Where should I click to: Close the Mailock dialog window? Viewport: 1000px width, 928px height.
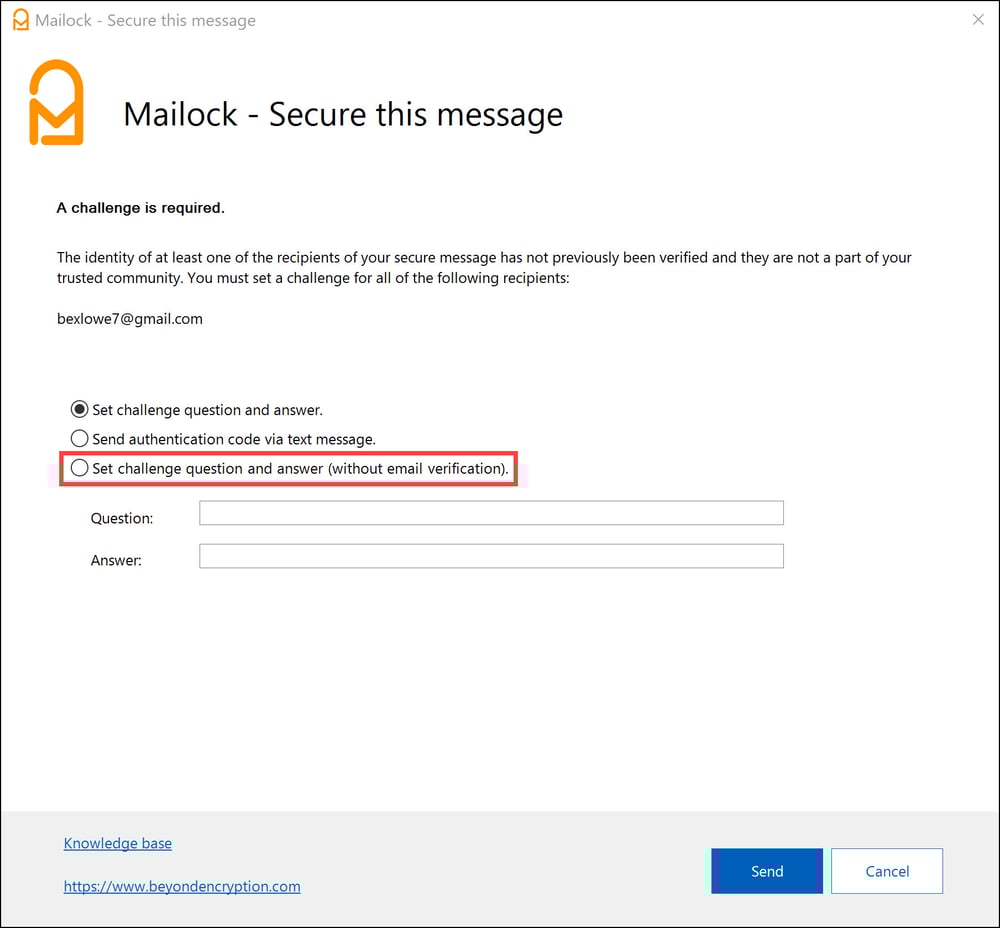pos(978,20)
